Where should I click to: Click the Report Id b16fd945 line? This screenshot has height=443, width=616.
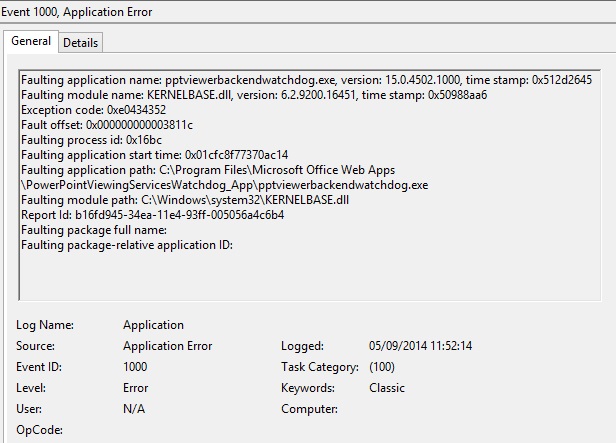click(x=152, y=215)
